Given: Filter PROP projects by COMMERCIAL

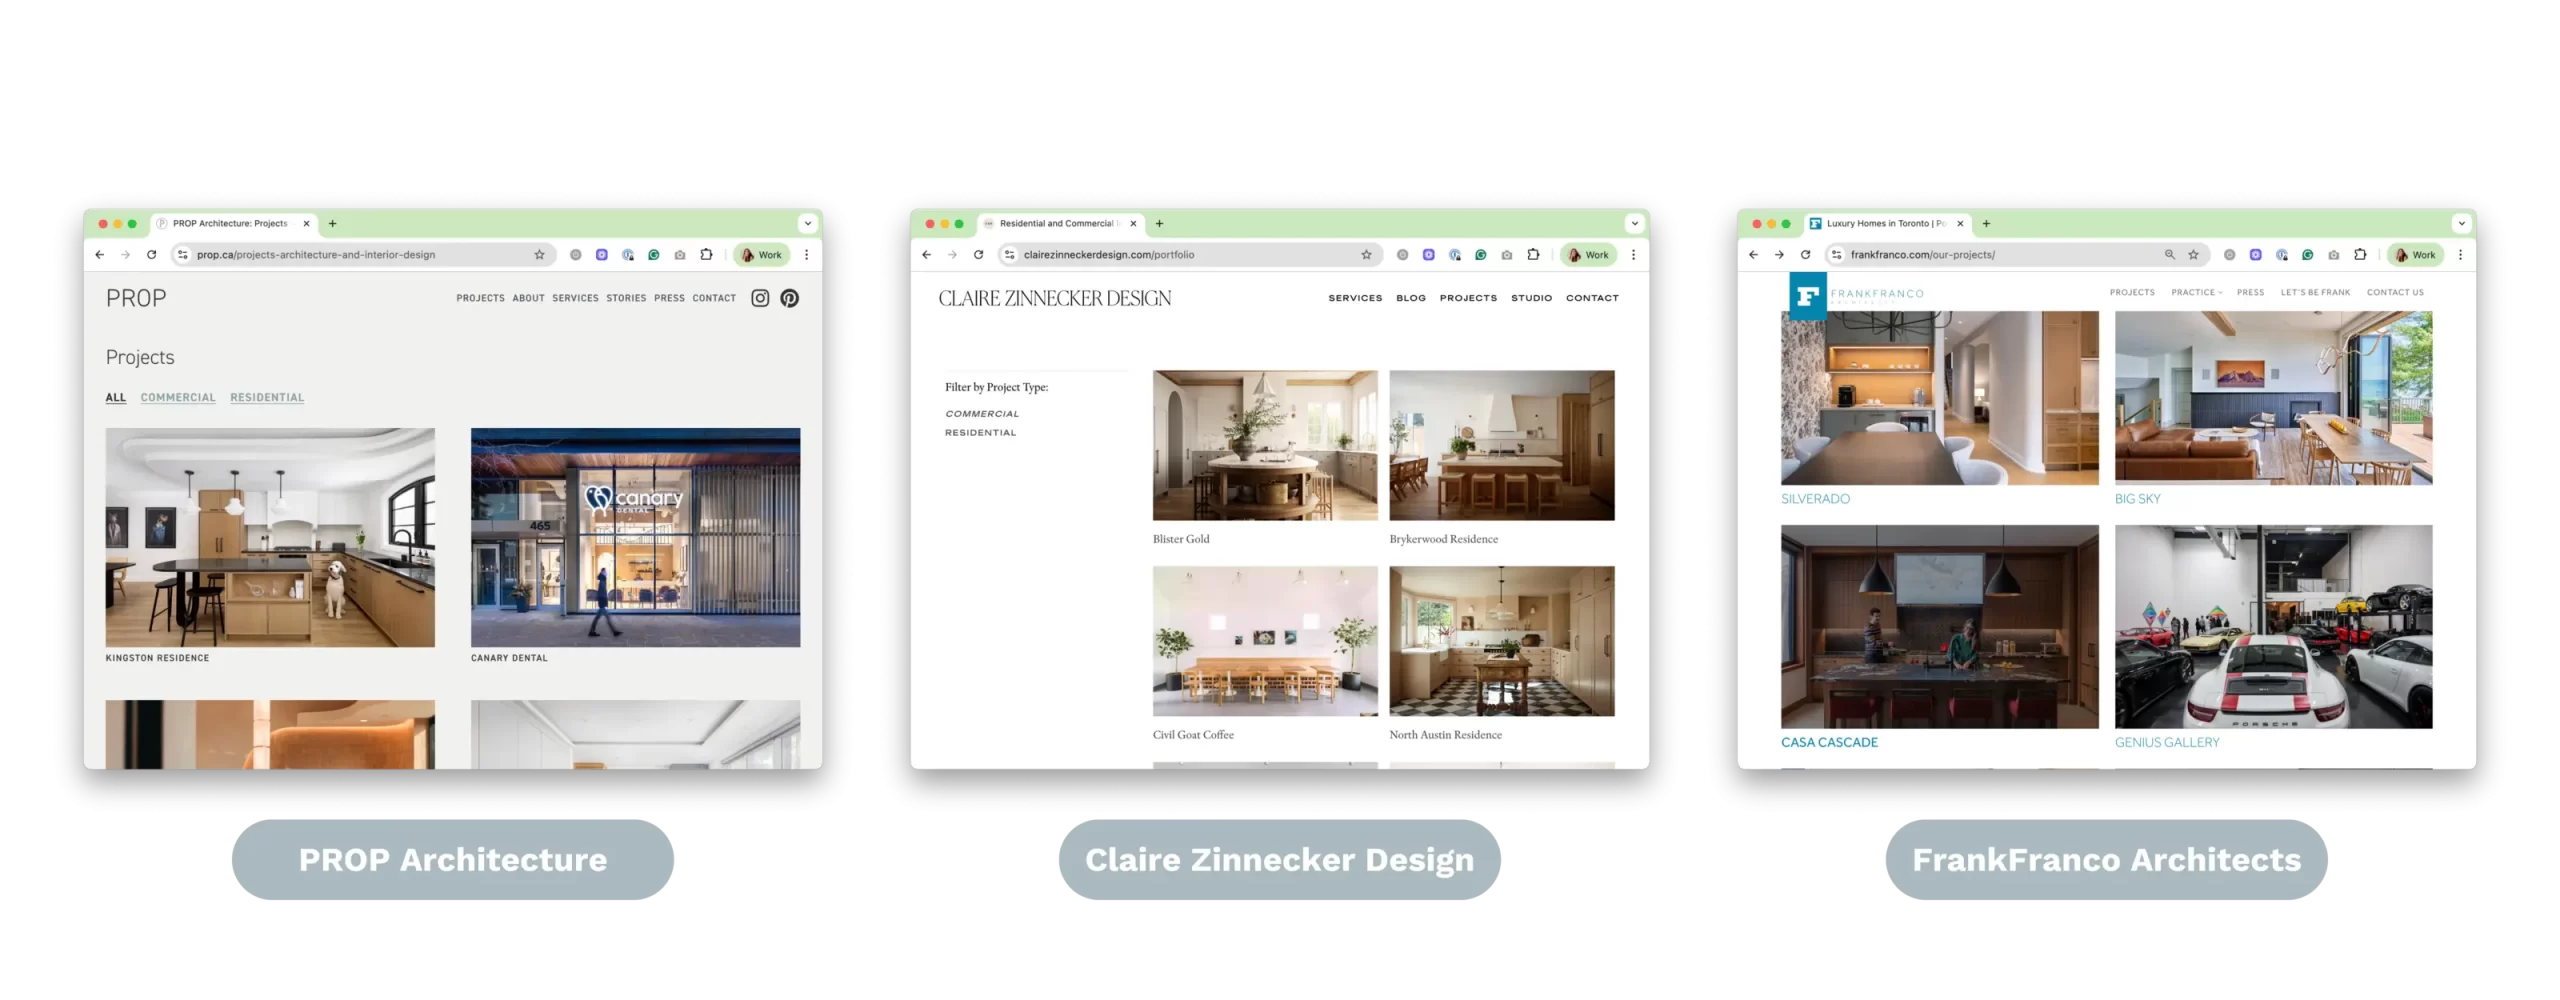Looking at the screenshot, I should tap(178, 398).
